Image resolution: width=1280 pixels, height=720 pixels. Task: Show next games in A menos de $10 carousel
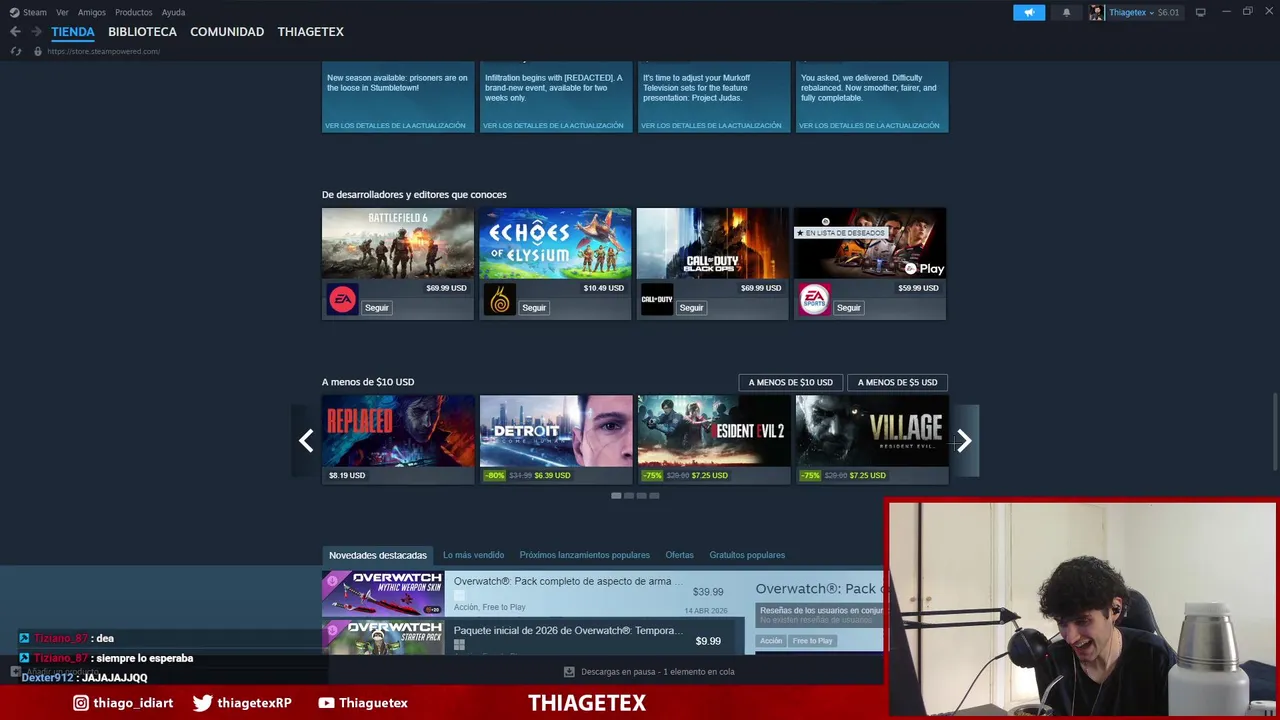[964, 440]
